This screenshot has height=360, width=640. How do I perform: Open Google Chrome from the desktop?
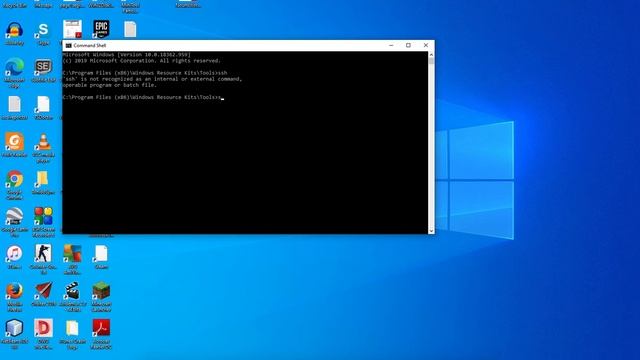tap(14, 179)
